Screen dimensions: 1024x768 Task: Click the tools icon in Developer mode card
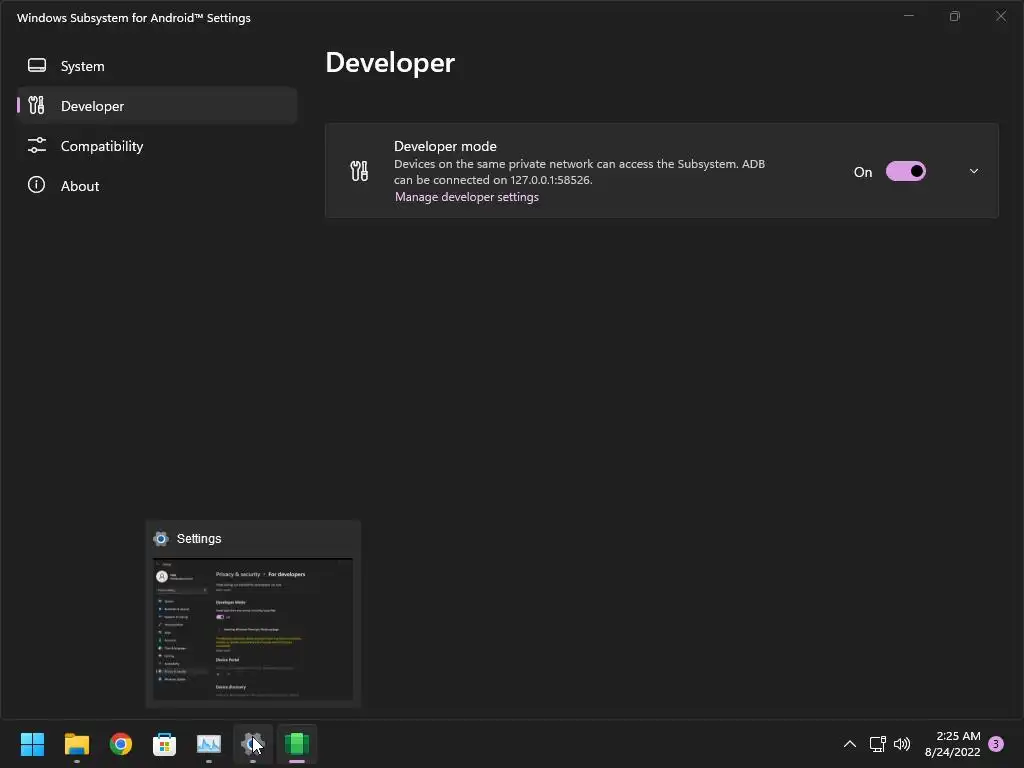coord(359,171)
